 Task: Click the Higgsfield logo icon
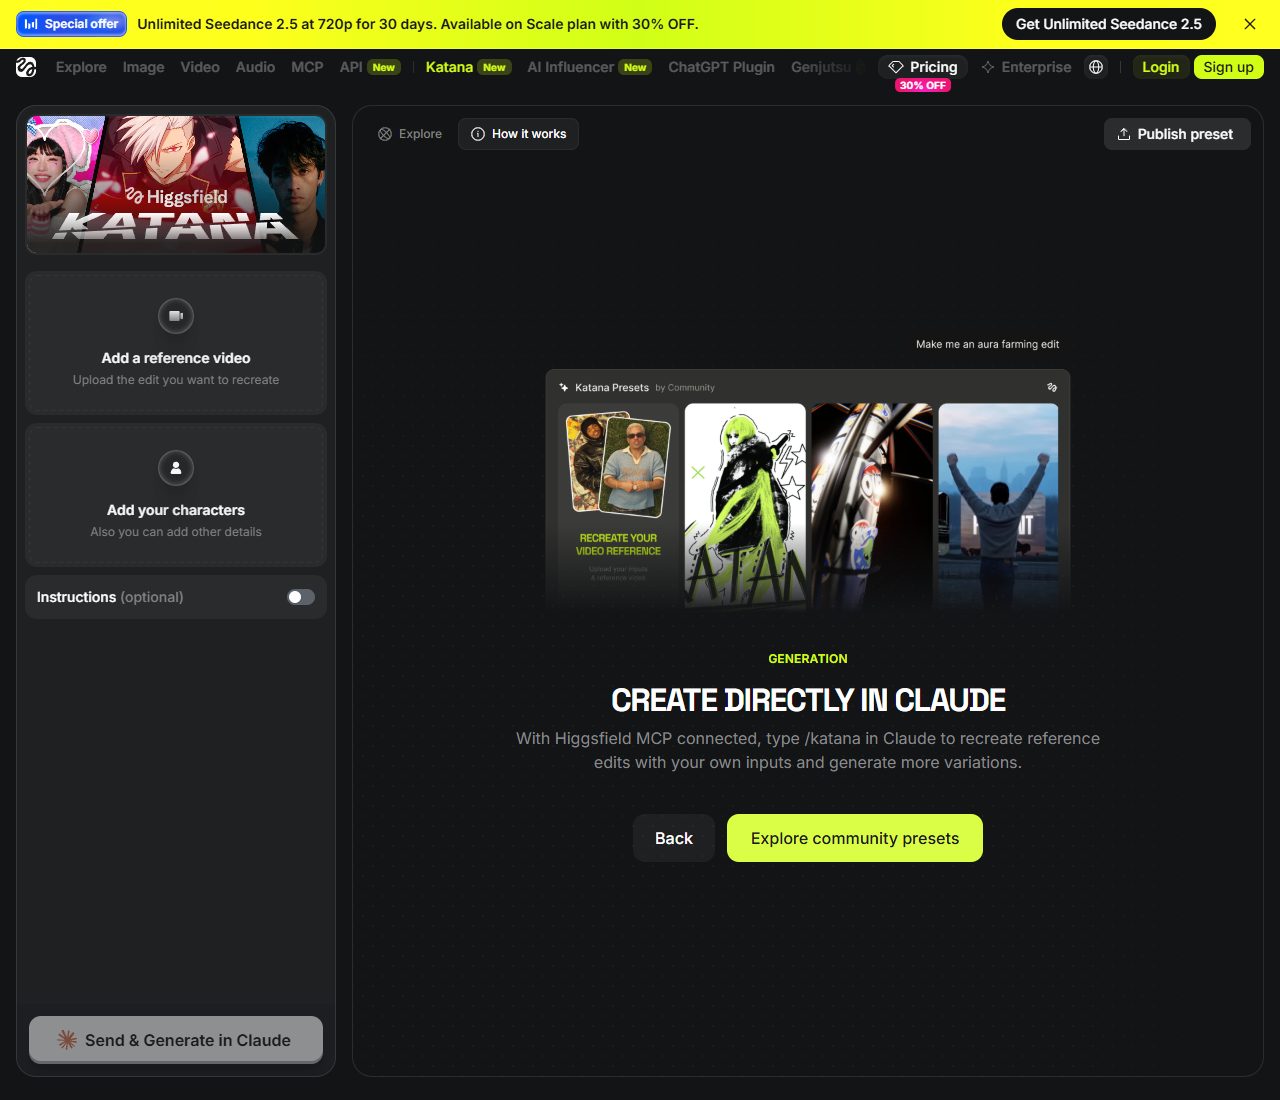(26, 67)
